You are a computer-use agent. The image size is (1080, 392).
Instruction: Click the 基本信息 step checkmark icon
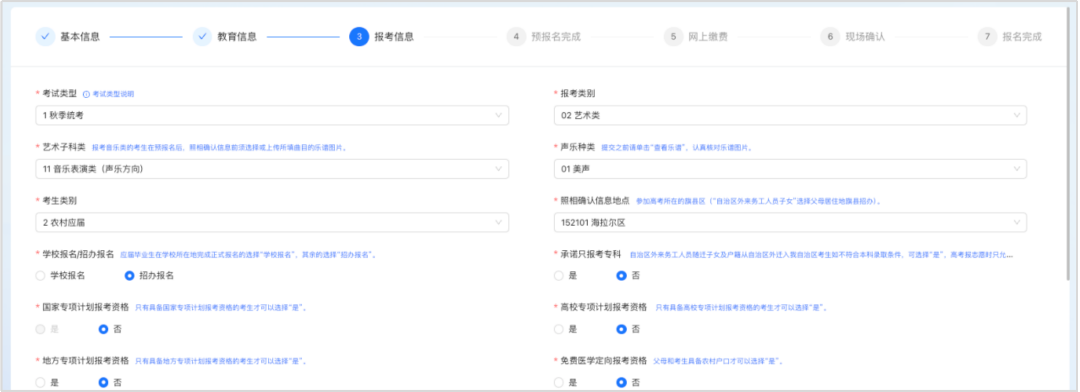coord(45,37)
